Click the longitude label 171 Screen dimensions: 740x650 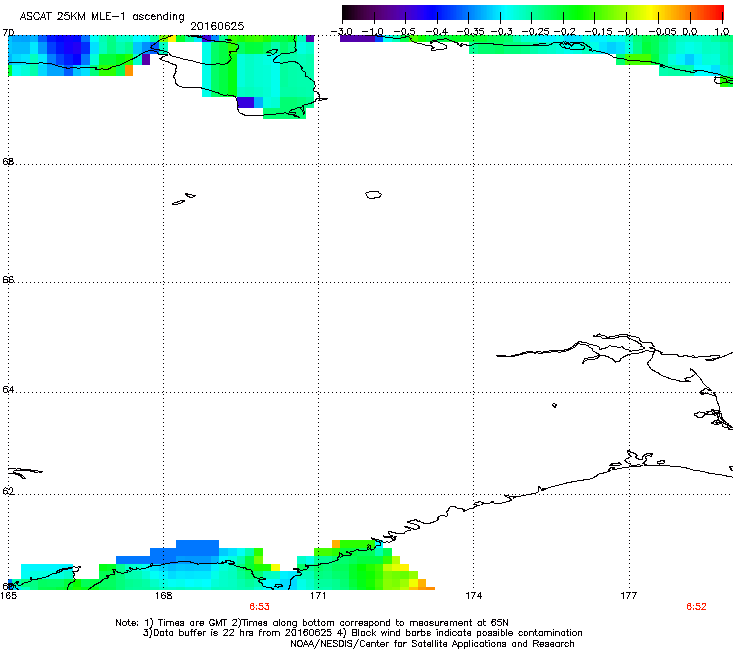point(318,596)
